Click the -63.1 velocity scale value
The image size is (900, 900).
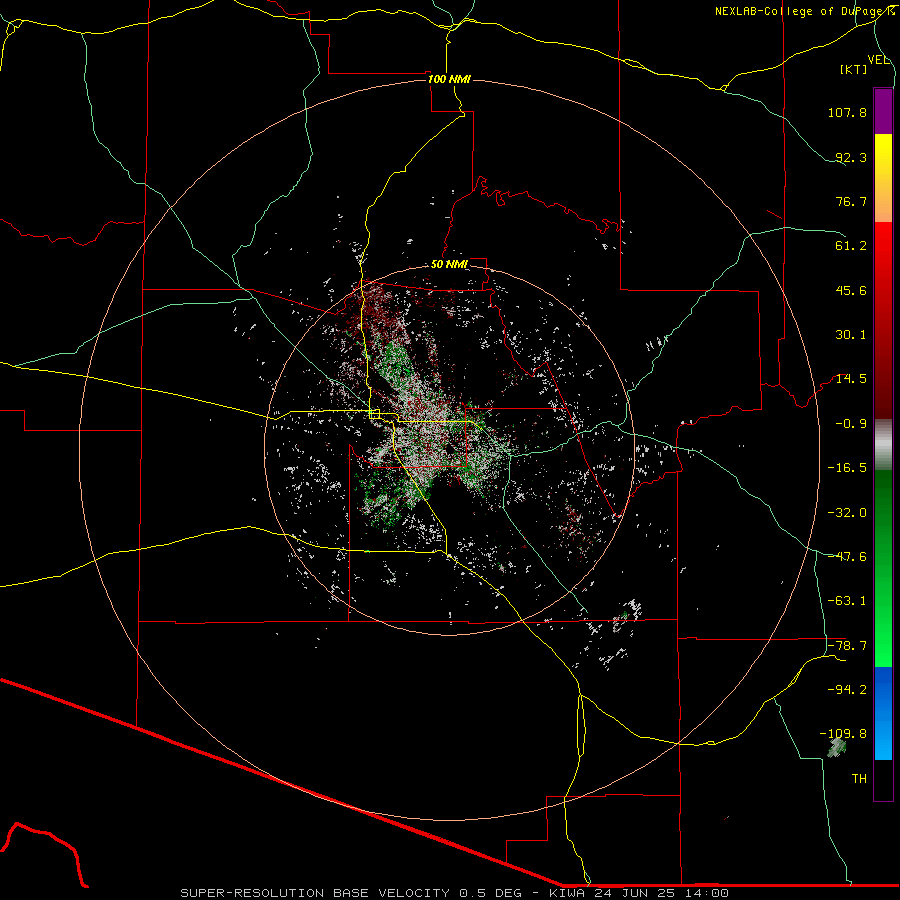click(847, 601)
